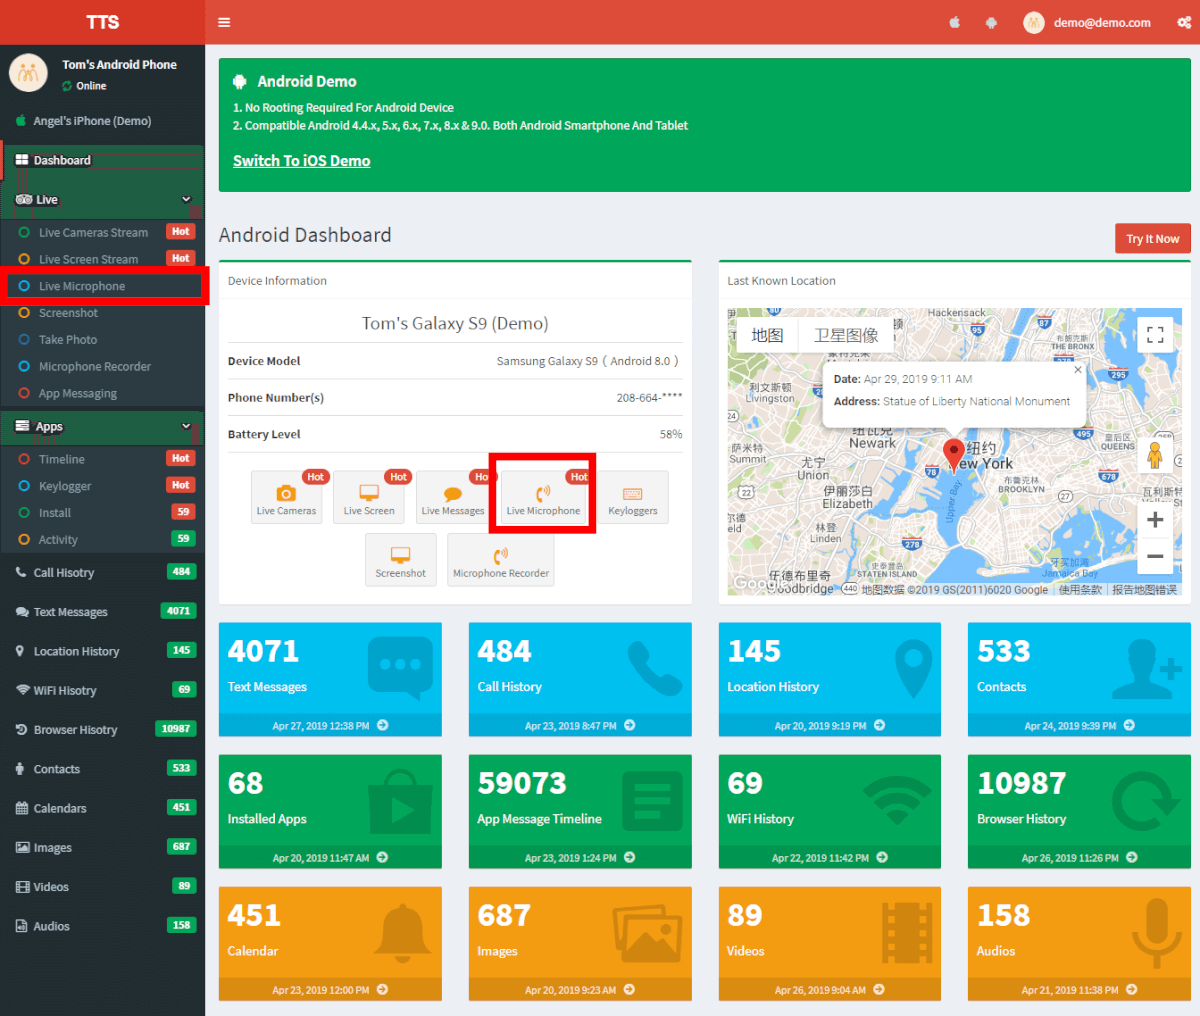Open Browser Hisotry in the sidebar
1200x1016 pixels.
[x=103, y=730]
